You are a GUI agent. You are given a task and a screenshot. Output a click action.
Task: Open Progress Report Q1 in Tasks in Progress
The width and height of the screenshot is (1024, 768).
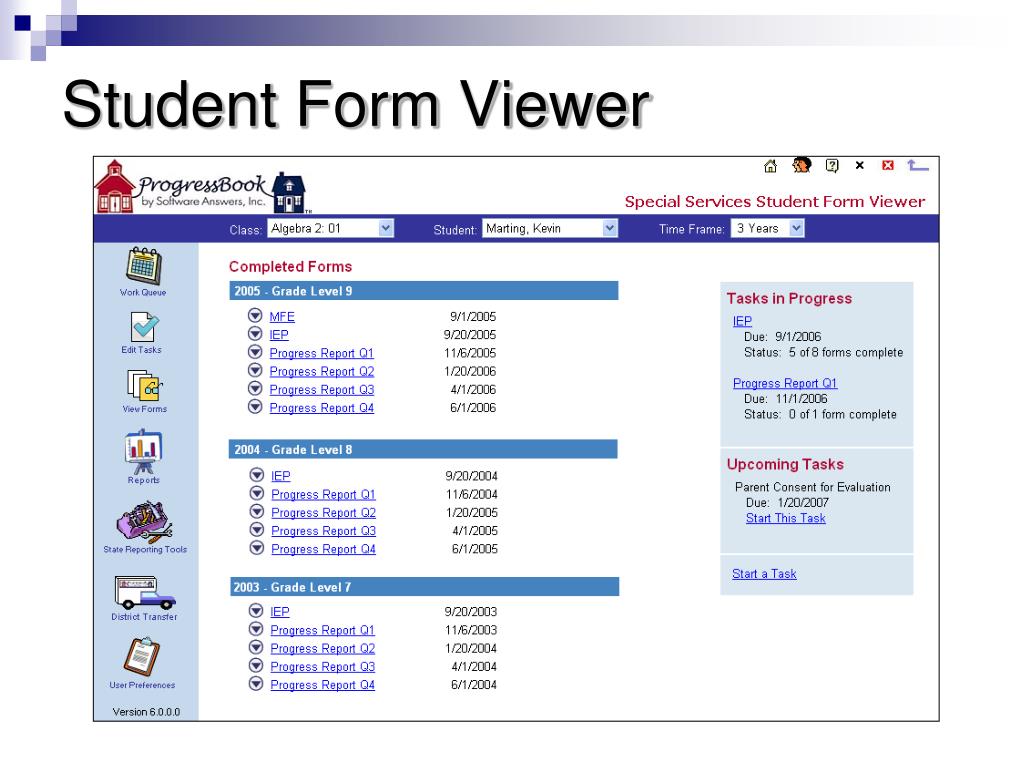pyautogui.click(x=785, y=383)
